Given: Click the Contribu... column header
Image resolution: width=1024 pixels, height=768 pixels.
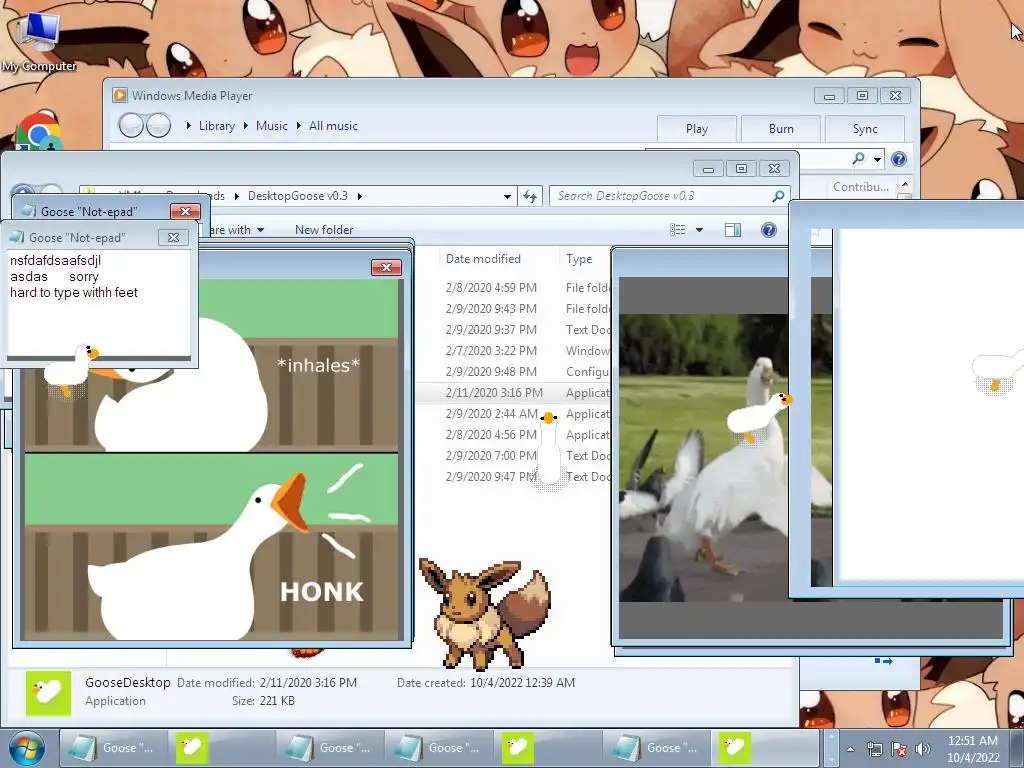Looking at the screenshot, I should pos(861,187).
